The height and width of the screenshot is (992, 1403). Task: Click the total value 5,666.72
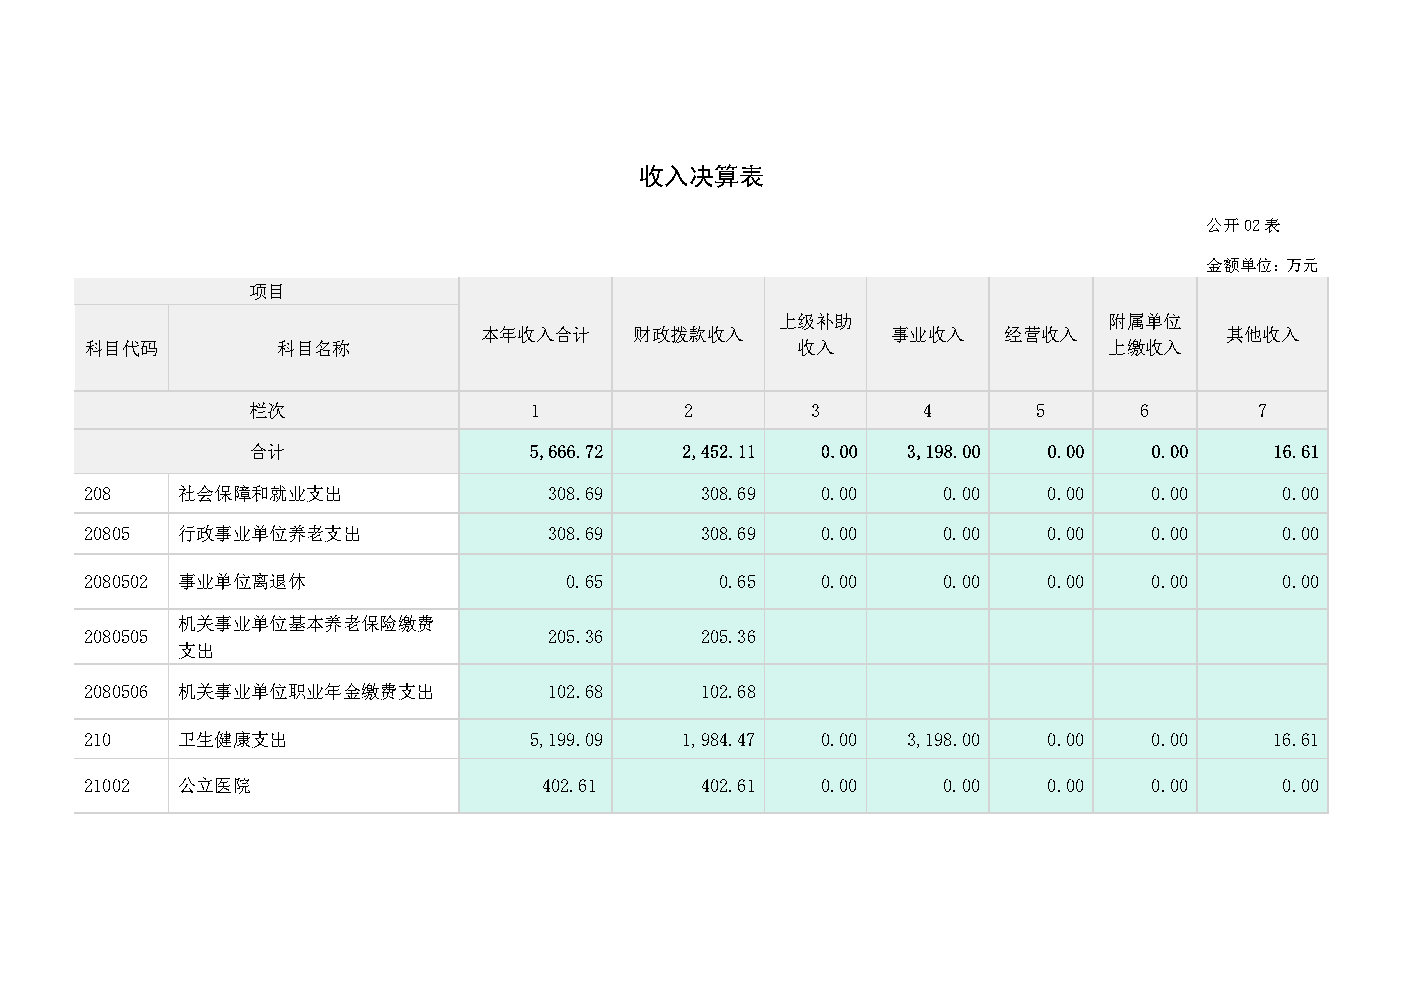coord(566,452)
